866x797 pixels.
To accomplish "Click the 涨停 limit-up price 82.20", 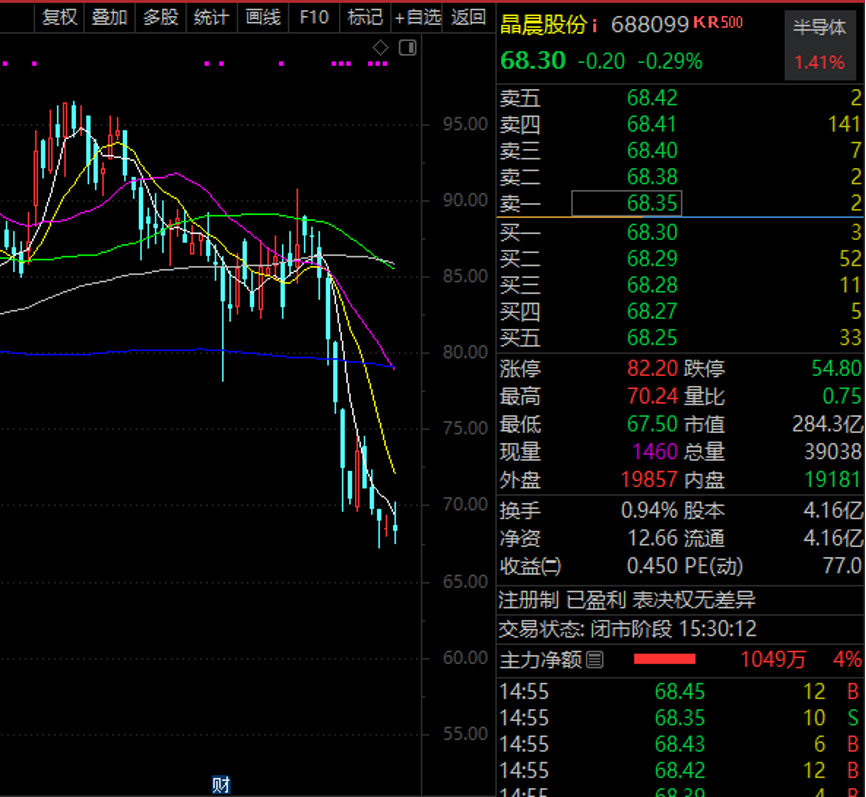I will (x=652, y=369).
